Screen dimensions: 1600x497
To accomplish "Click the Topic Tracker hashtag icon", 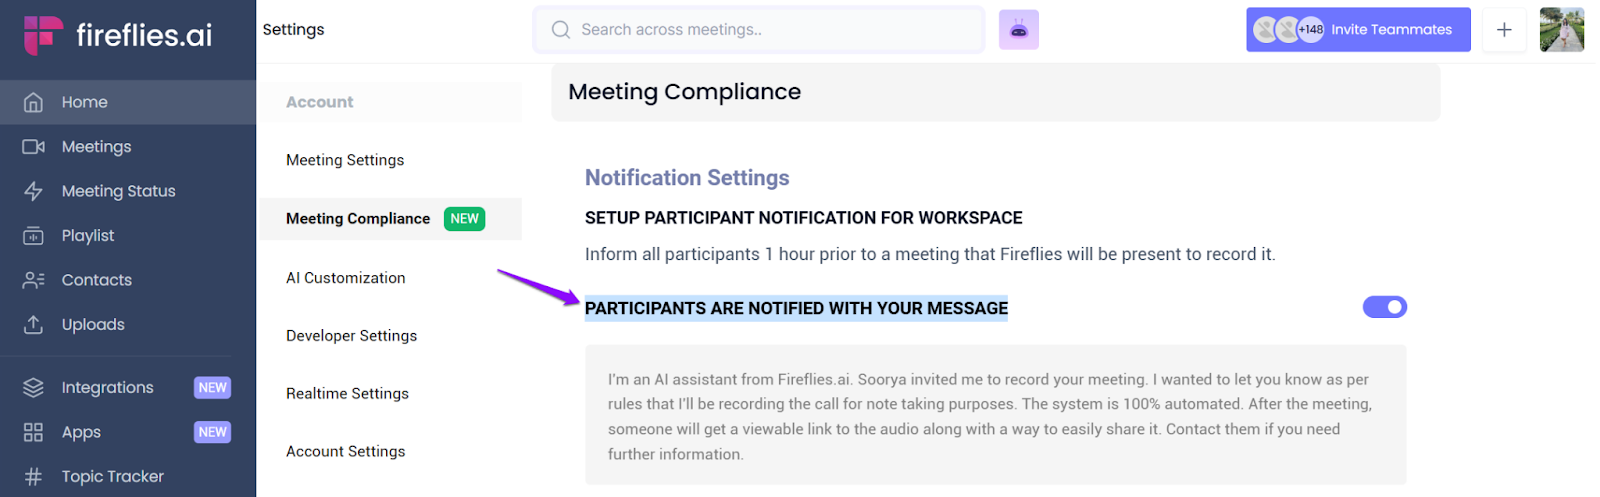I will click(x=33, y=477).
